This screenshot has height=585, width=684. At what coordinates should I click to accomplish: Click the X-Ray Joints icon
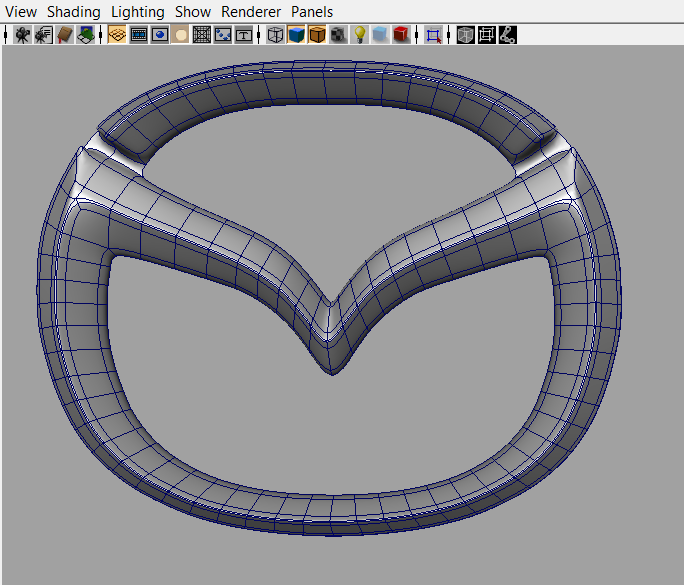coord(507,35)
